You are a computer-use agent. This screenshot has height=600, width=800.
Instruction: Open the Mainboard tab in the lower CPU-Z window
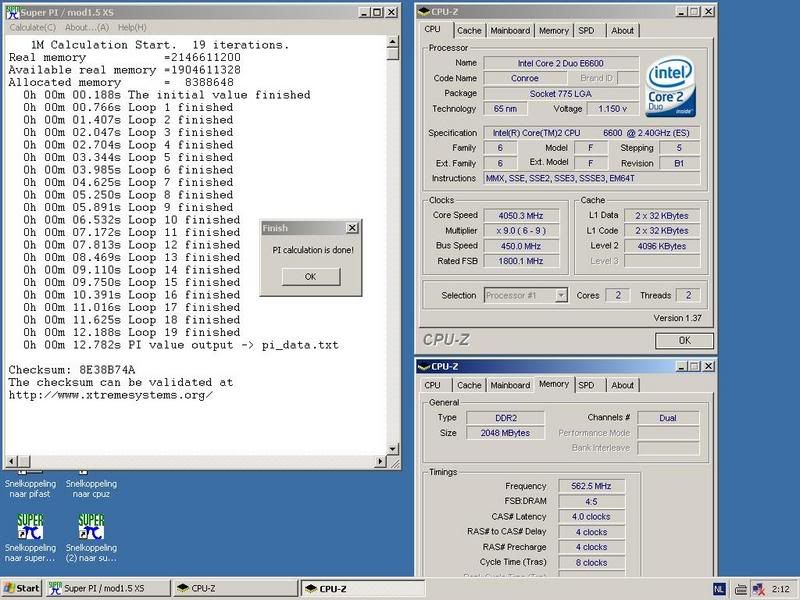click(x=510, y=385)
